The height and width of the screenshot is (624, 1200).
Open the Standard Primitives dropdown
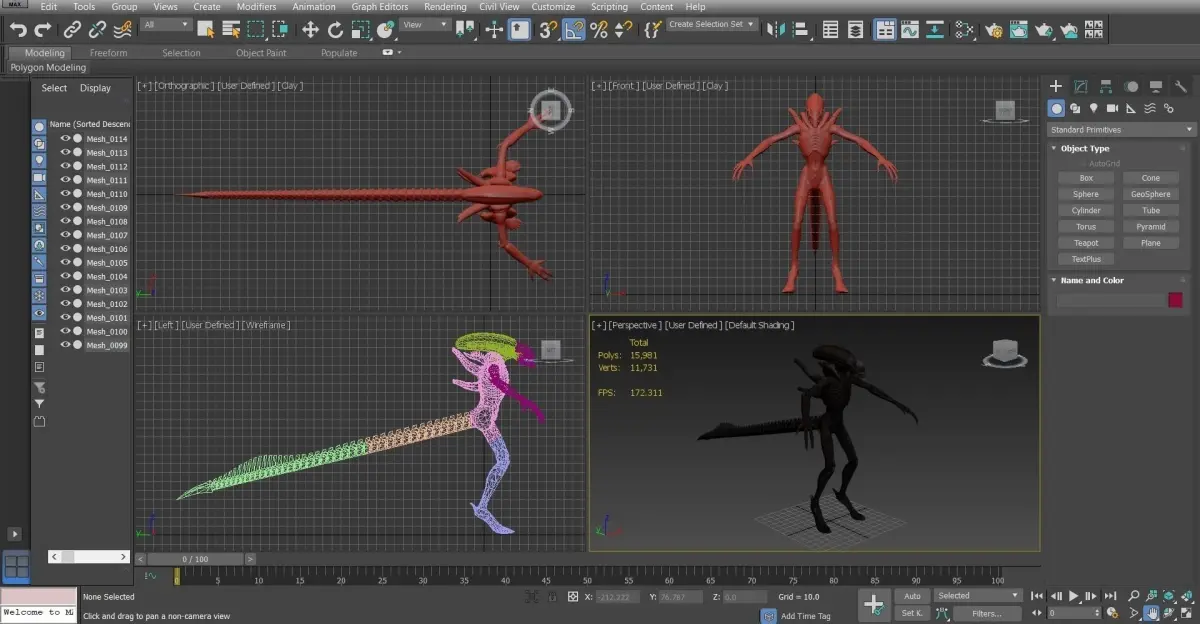click(x=1121, y=130)
